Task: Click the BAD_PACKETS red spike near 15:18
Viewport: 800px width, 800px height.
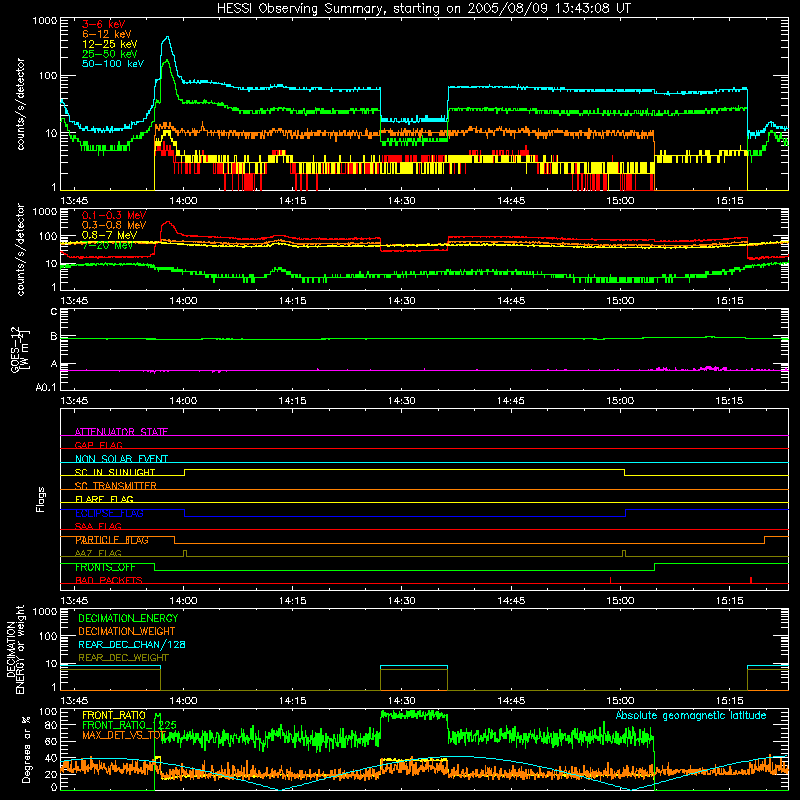Action: click(751, 580)
